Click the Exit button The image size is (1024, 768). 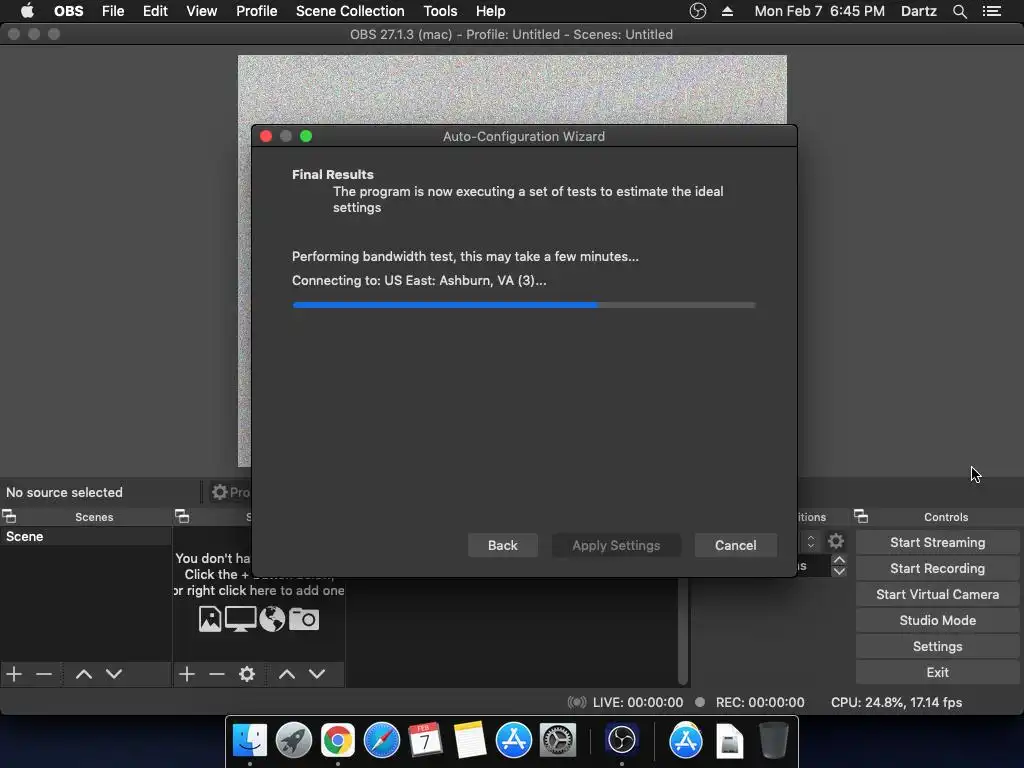pos(937,672)
